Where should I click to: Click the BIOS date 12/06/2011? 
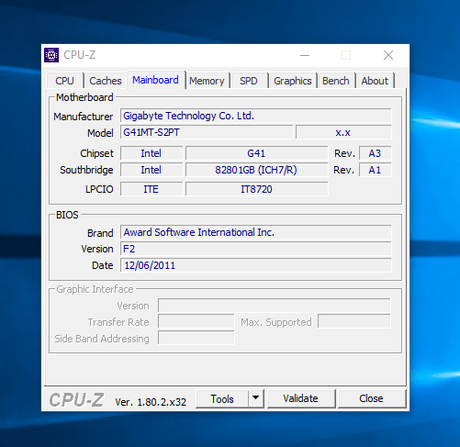click(255, 265)
